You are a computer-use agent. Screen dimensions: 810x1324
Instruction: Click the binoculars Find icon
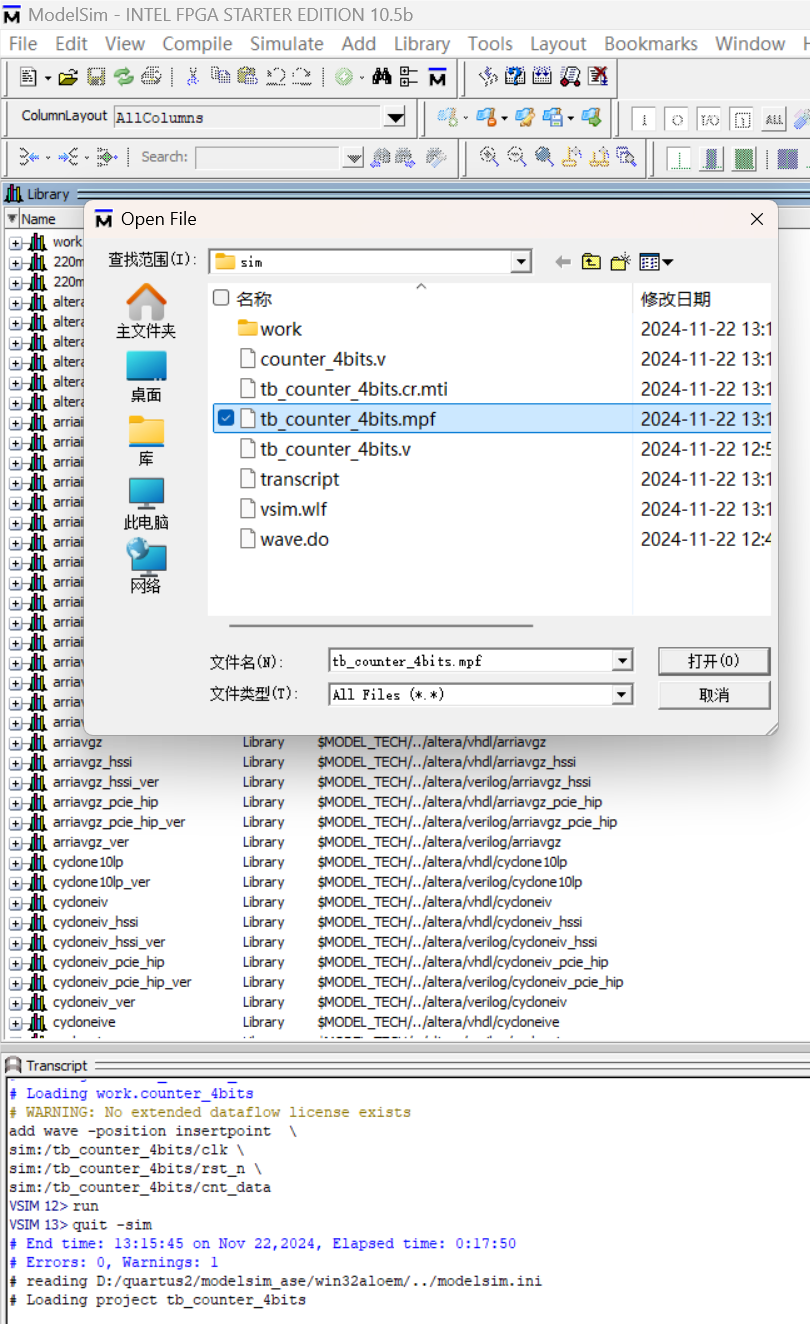pos(381,77)
